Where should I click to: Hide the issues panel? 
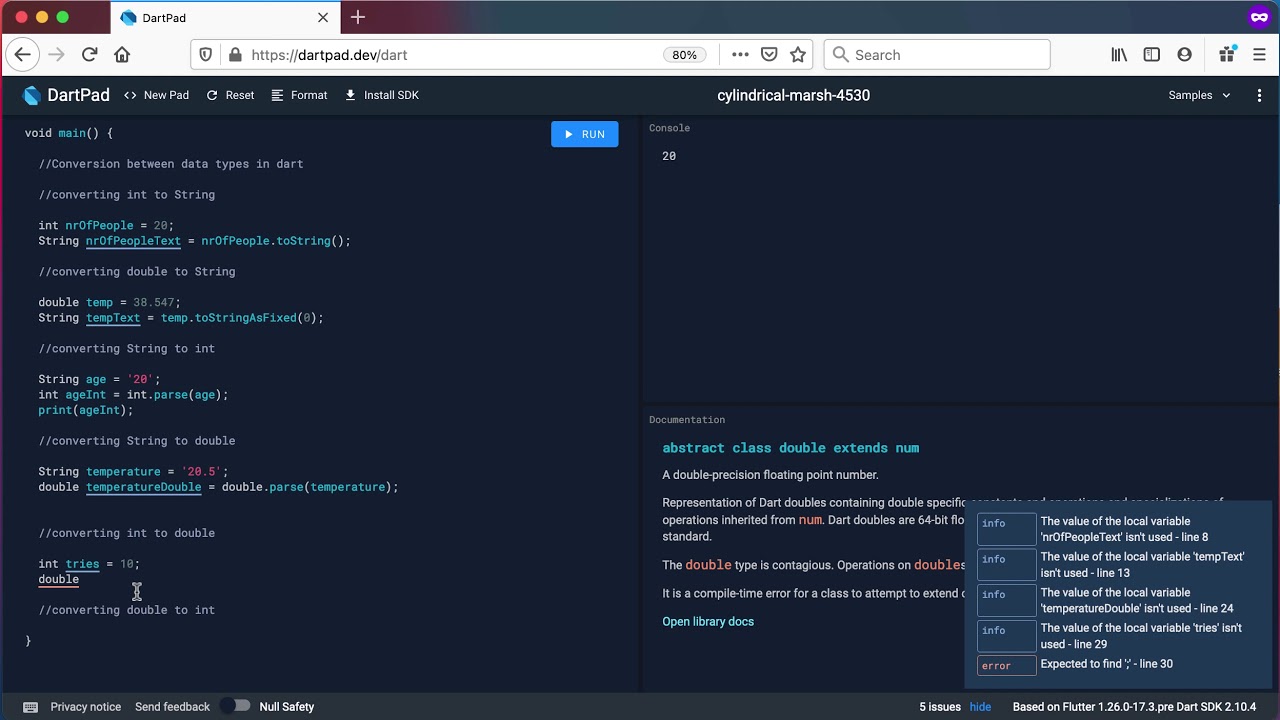[x=980, y=707]
